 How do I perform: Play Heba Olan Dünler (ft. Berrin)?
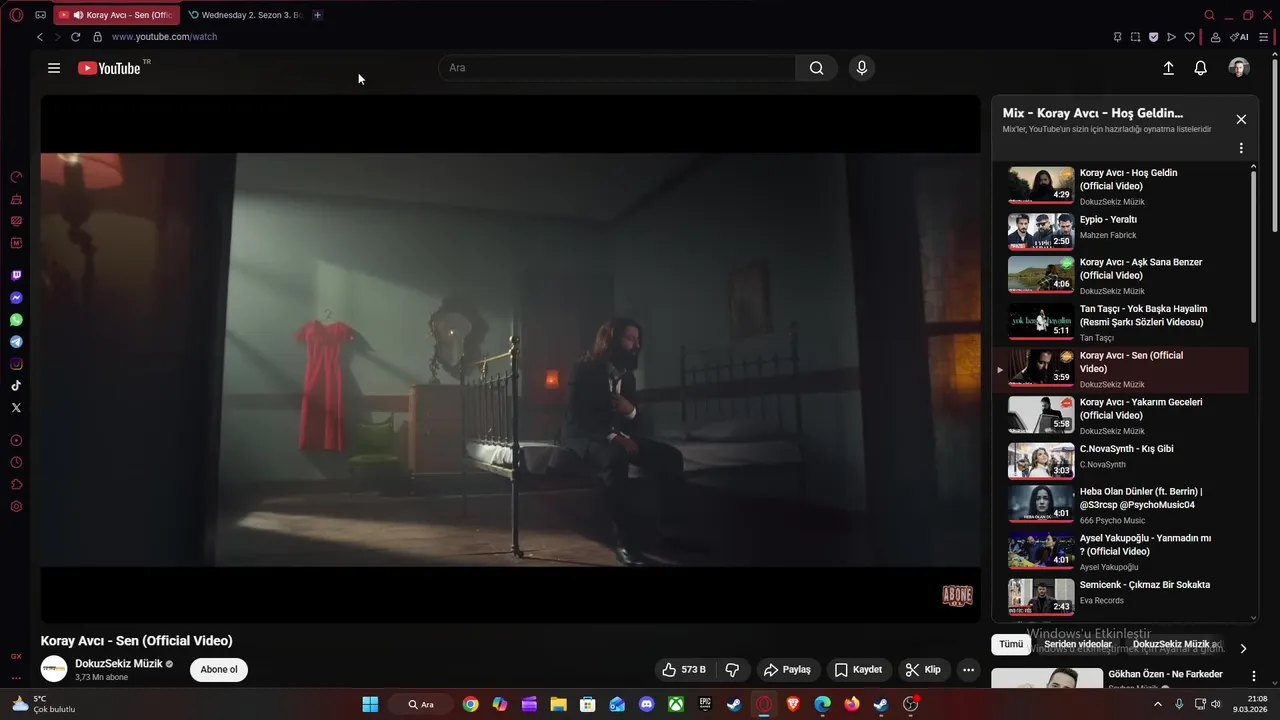[1120, 504]
